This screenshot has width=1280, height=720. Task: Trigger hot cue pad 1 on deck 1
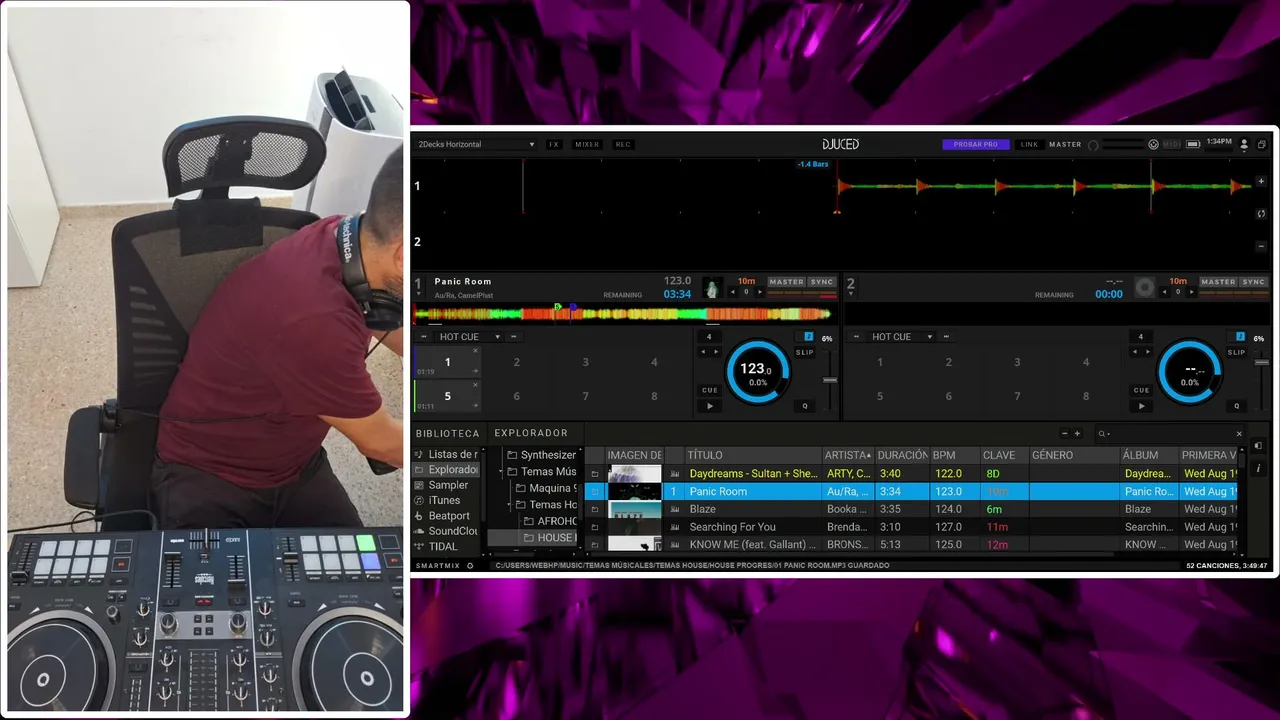tap(447, 362)
